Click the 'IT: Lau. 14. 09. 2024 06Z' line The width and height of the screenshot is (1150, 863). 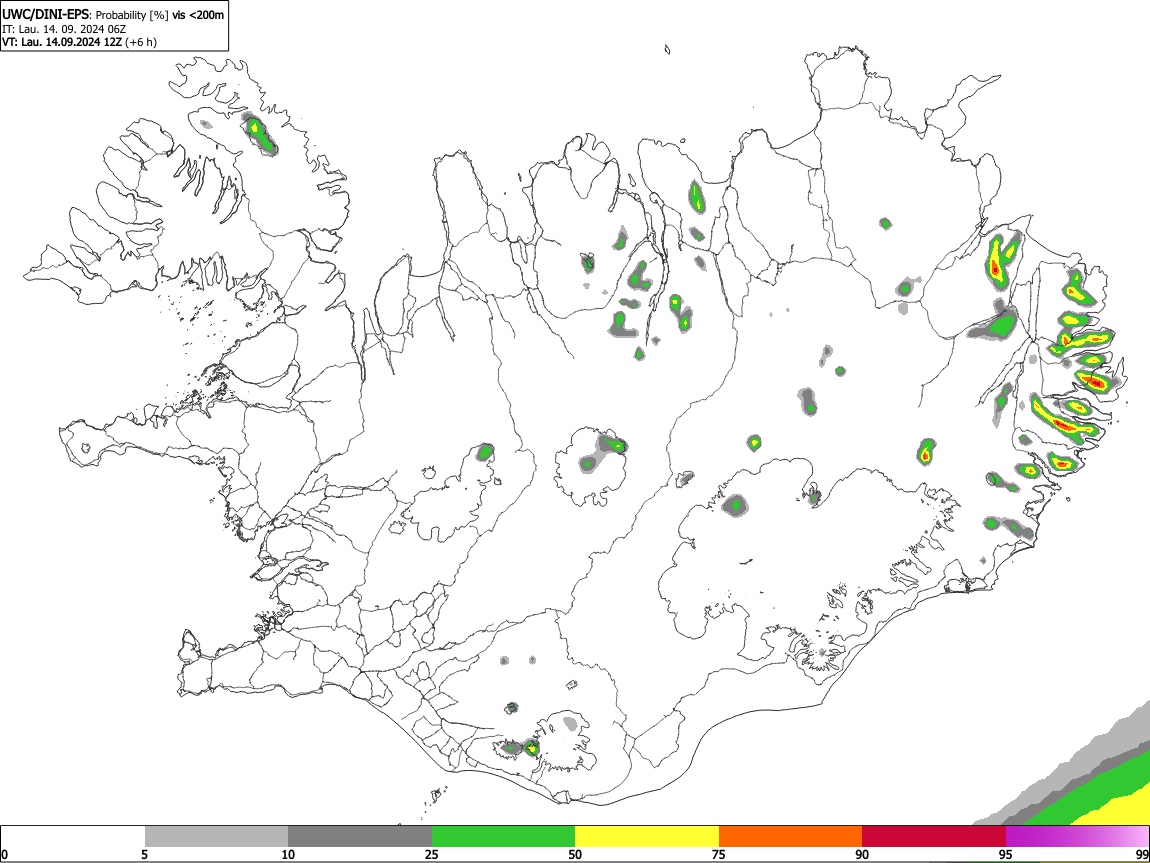coord(64,29)
